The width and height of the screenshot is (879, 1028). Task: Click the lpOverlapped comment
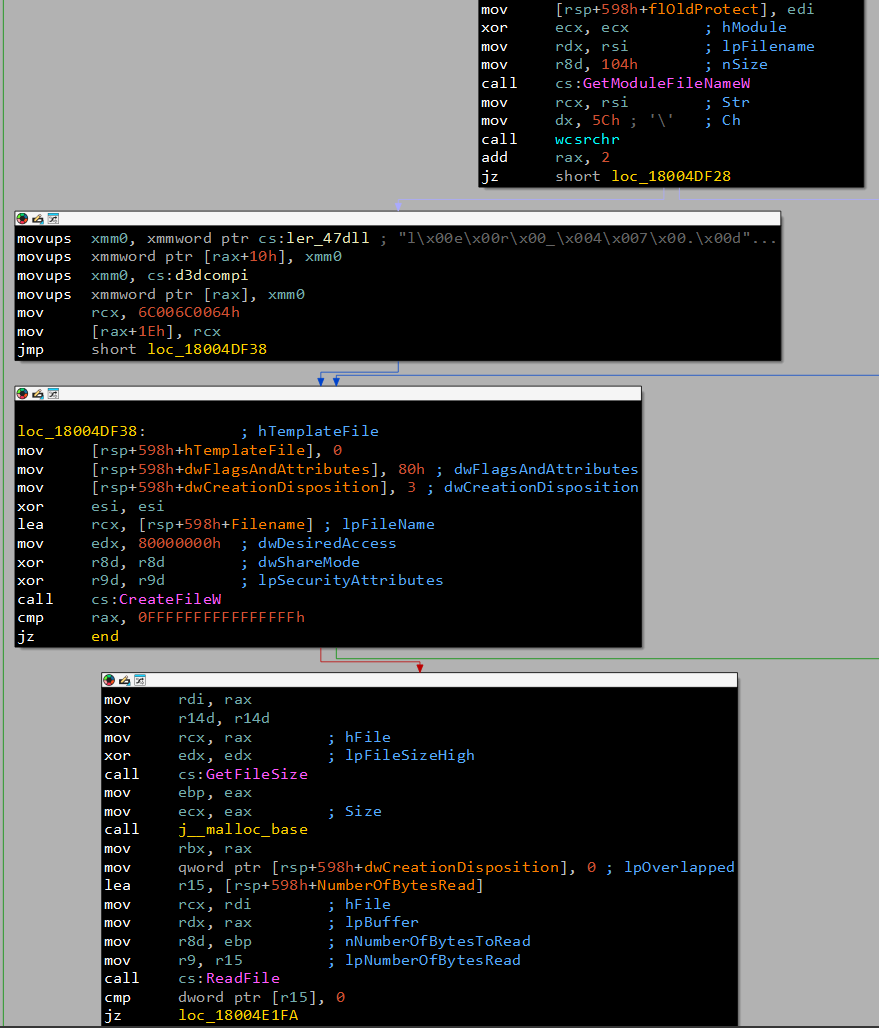click(x=679, y=867)
